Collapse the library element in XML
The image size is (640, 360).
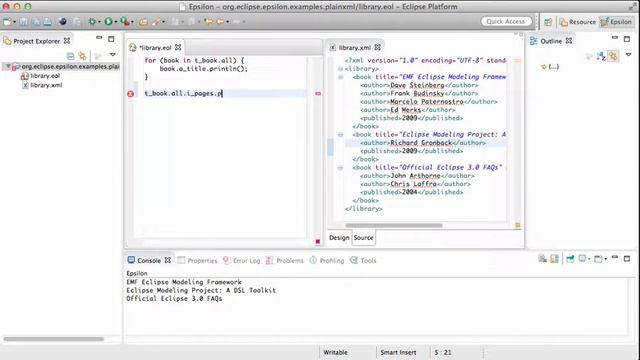point(340,69)
